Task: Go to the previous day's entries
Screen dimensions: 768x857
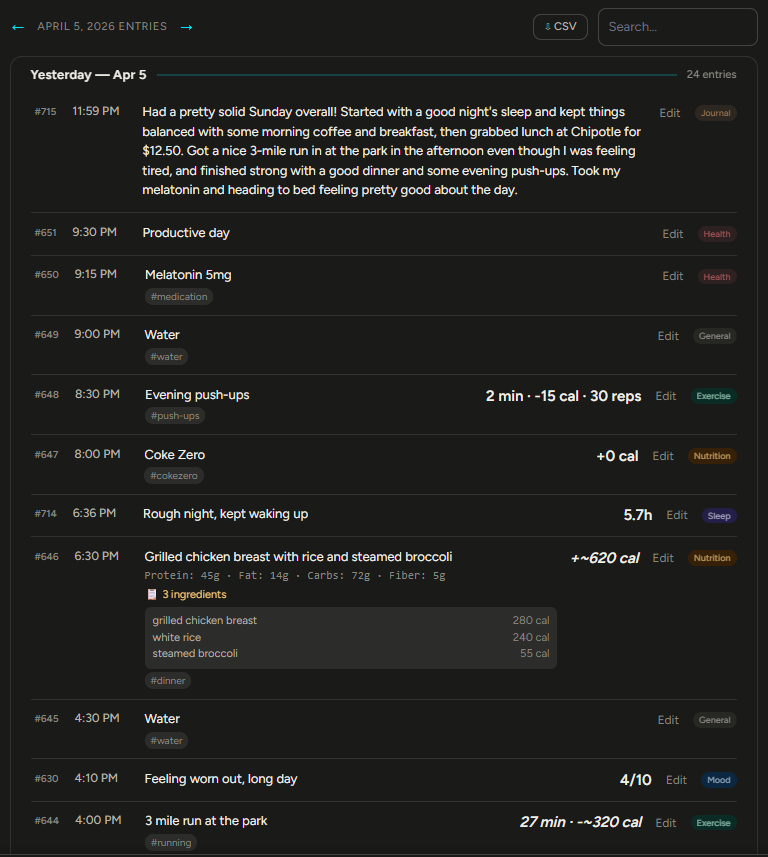Action: 18,27
